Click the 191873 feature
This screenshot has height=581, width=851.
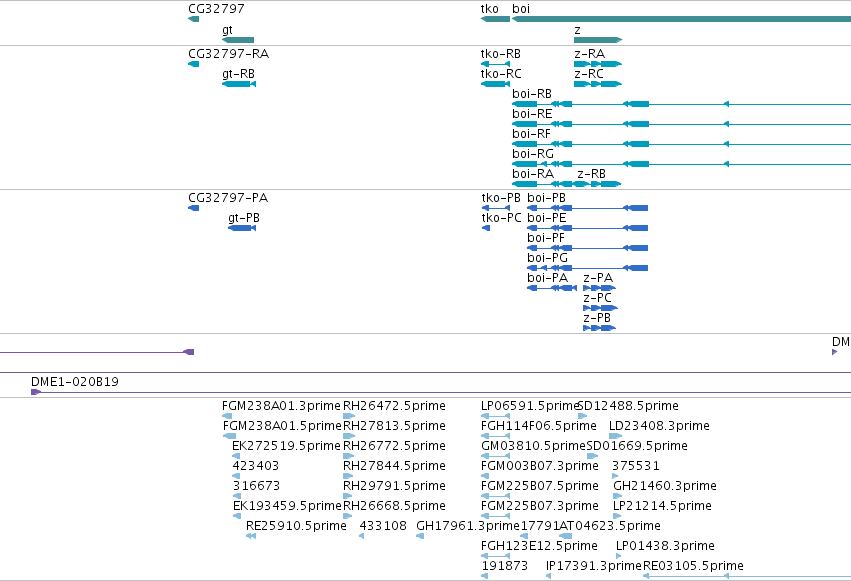point(485,576)
